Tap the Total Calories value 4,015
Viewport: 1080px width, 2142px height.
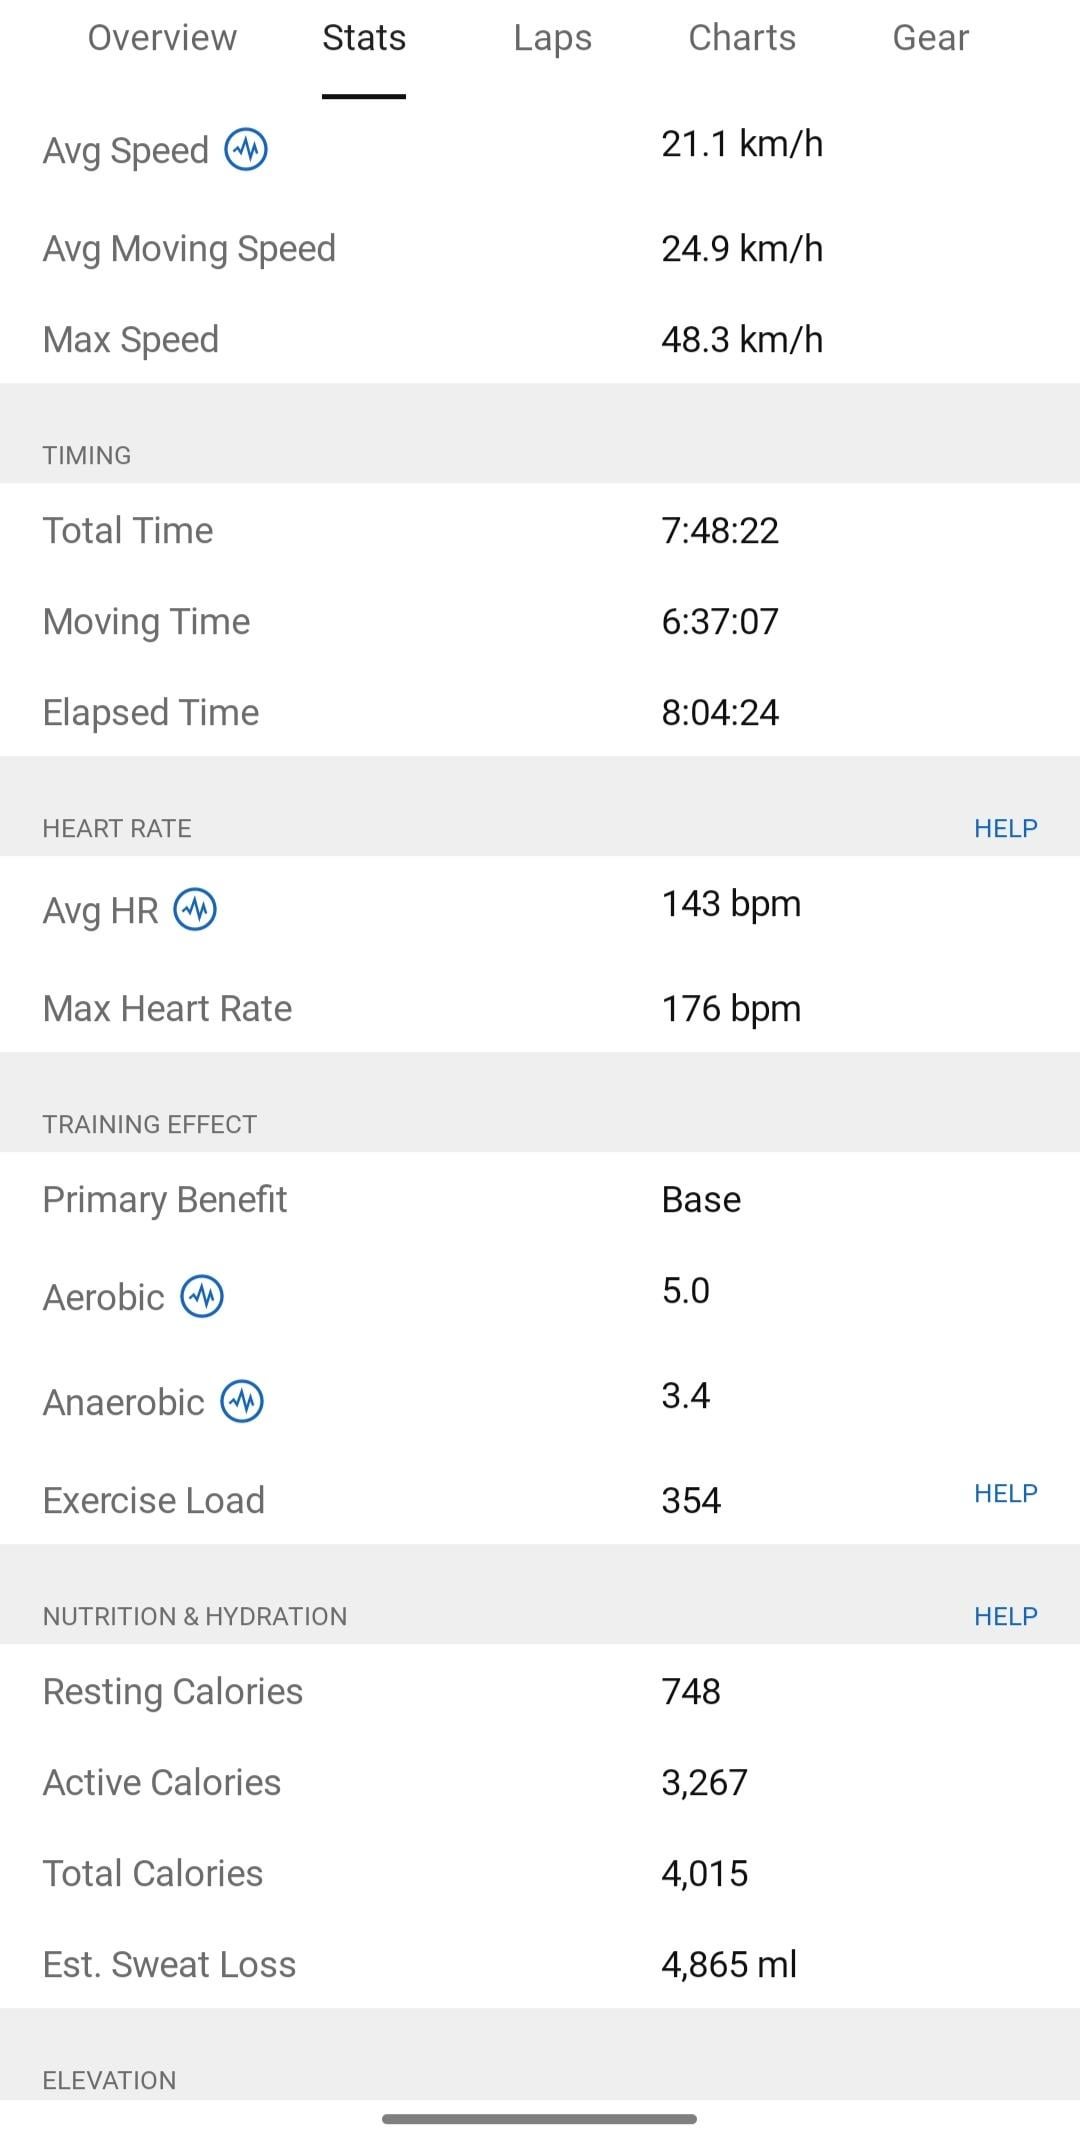click(x=705, y=1873)
